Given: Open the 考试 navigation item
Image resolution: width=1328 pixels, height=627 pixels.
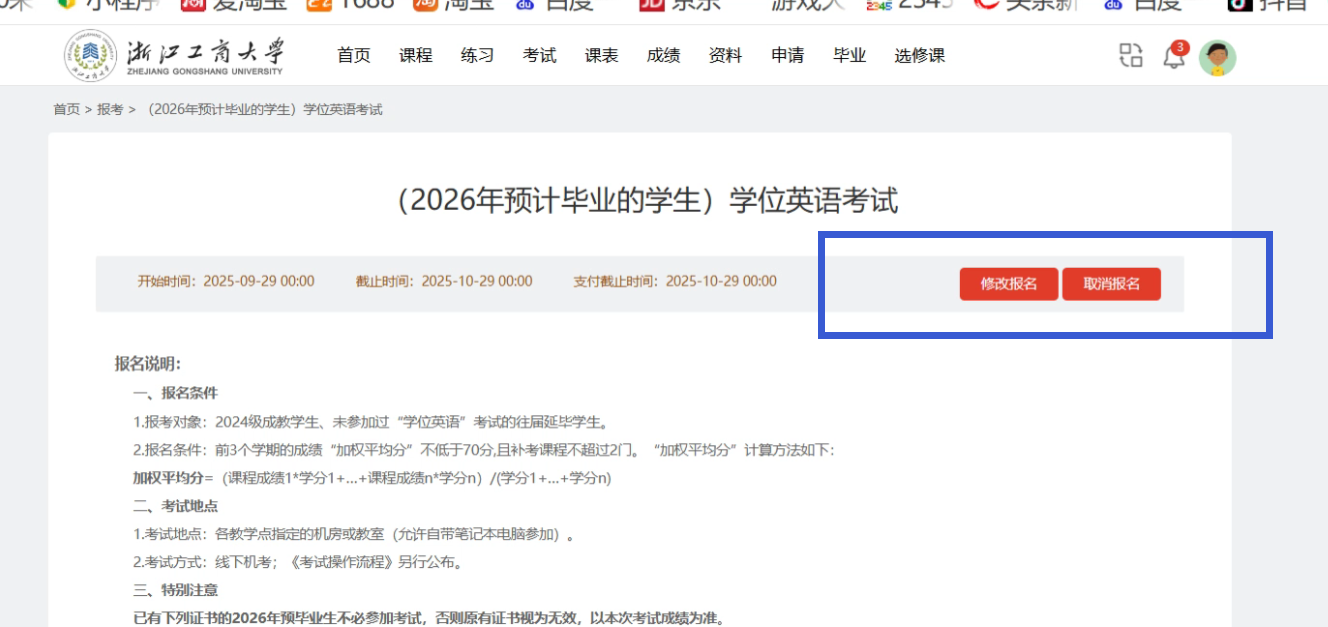Looking at the screenshot, I should click(540, 56).
